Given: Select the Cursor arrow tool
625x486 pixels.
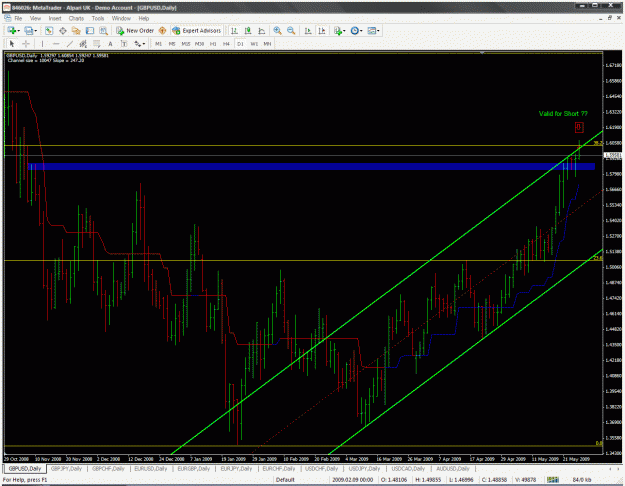Looking at the screenshot, I should coord(12,44).
